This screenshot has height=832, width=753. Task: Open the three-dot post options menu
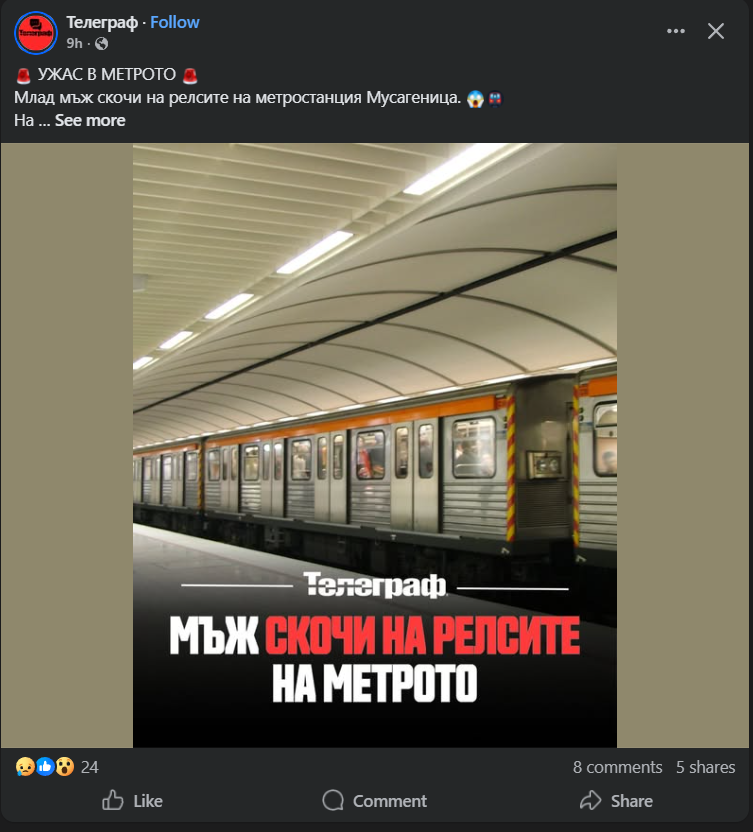pos(676,31)
